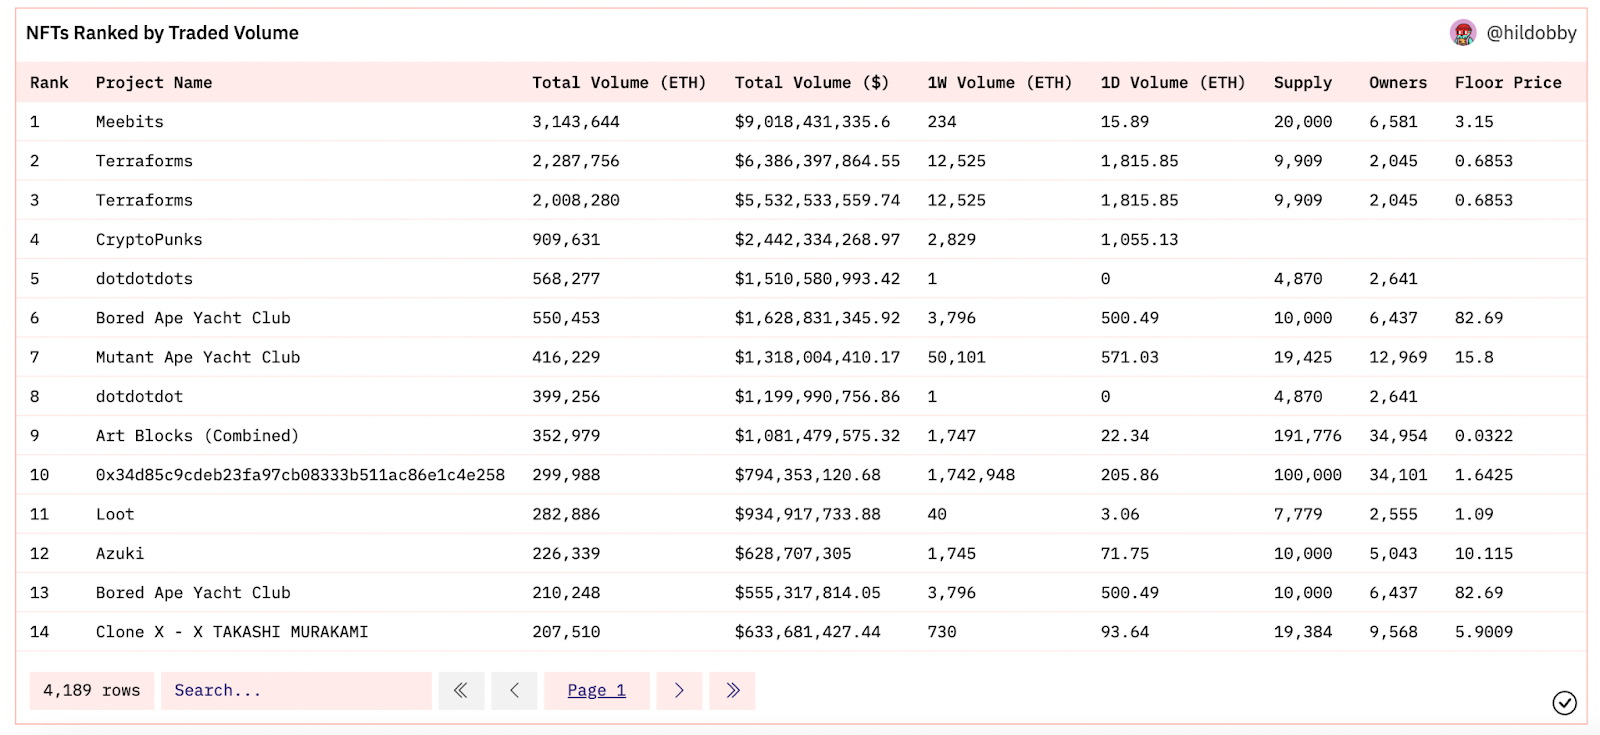Click CryptoPunks 1D volume 1,055.13
This screenshot has width=1600, height=735.
[1139, 239]
